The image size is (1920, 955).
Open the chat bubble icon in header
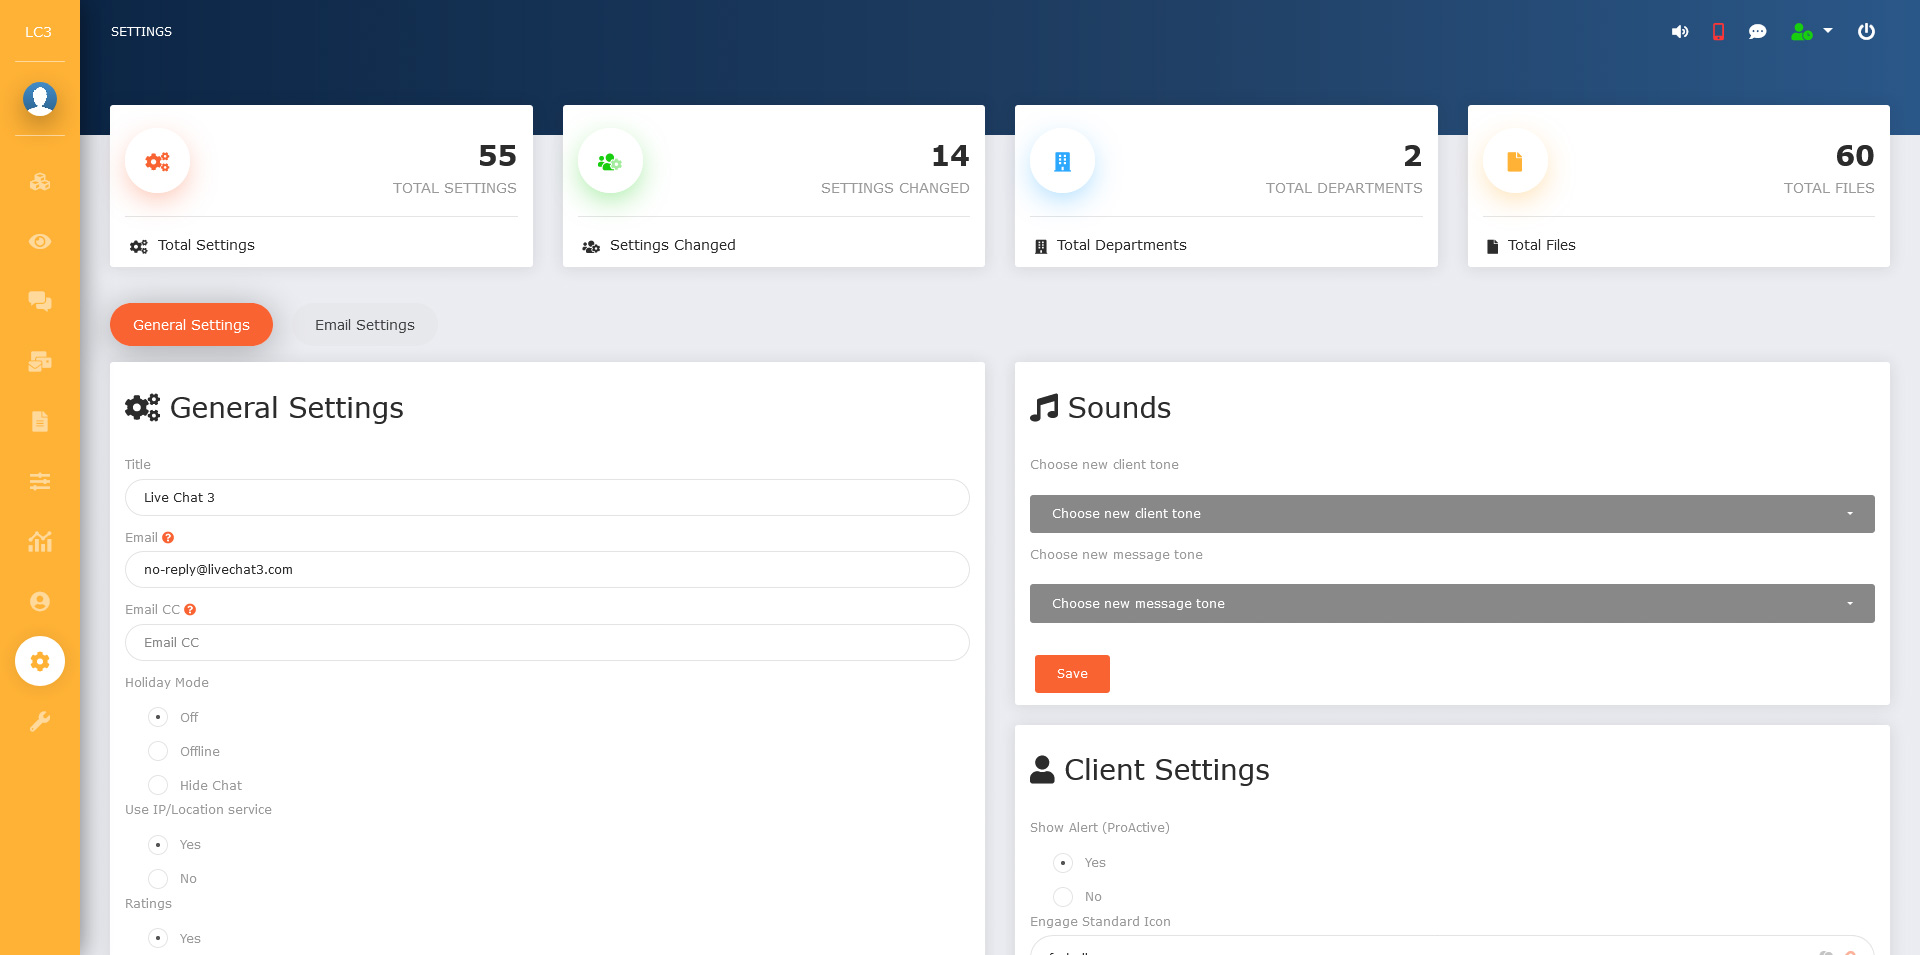1757,32
